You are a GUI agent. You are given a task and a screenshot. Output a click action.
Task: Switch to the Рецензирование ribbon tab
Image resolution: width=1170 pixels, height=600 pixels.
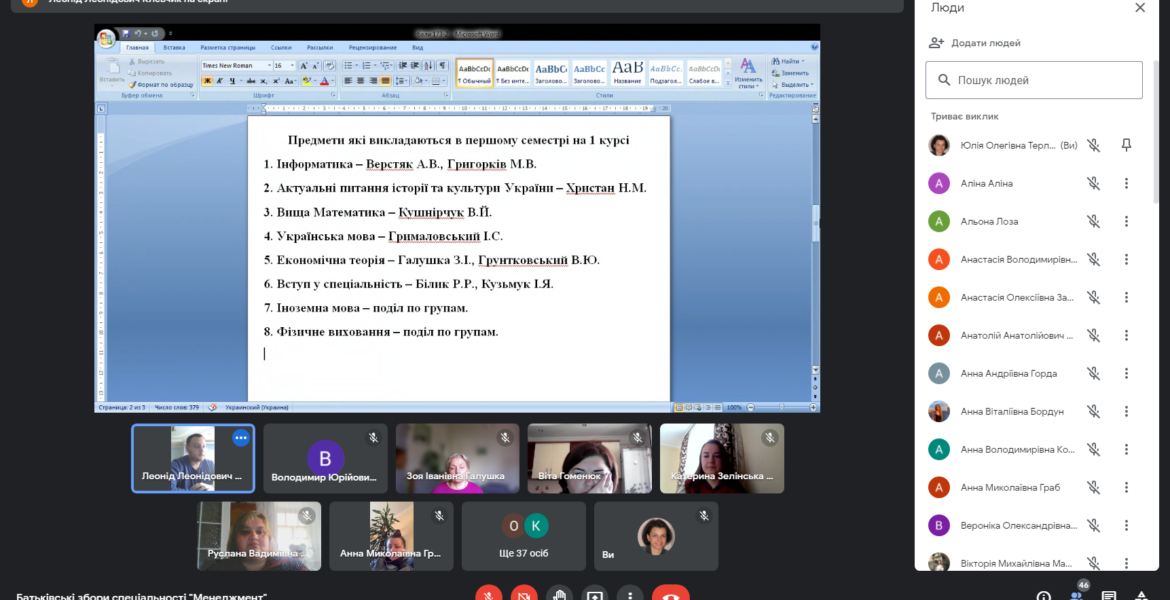[x=372, y=48]
